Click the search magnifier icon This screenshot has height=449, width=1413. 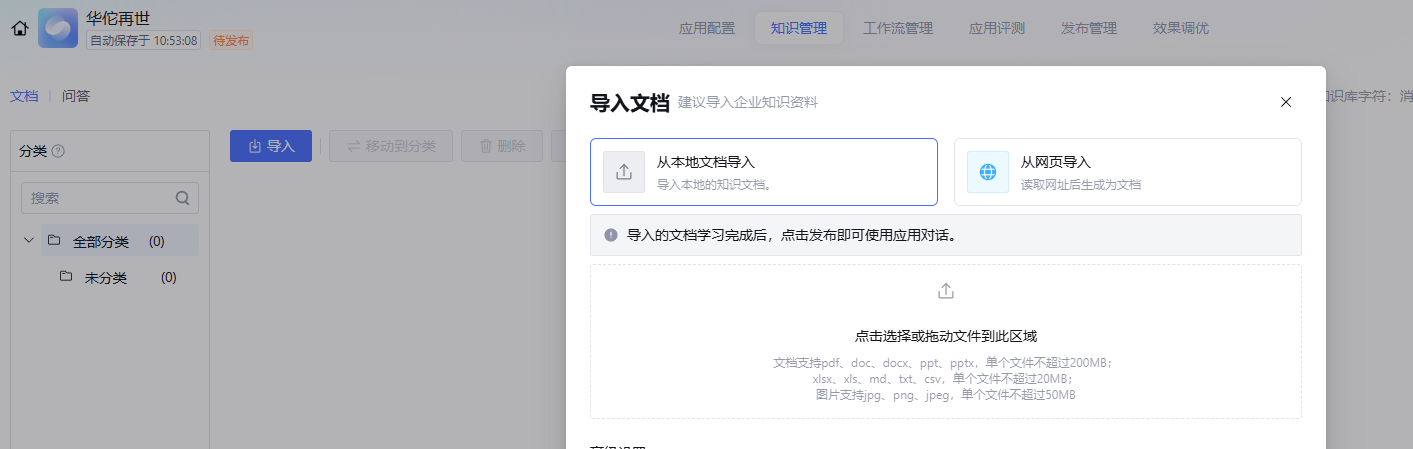(182, 198)
